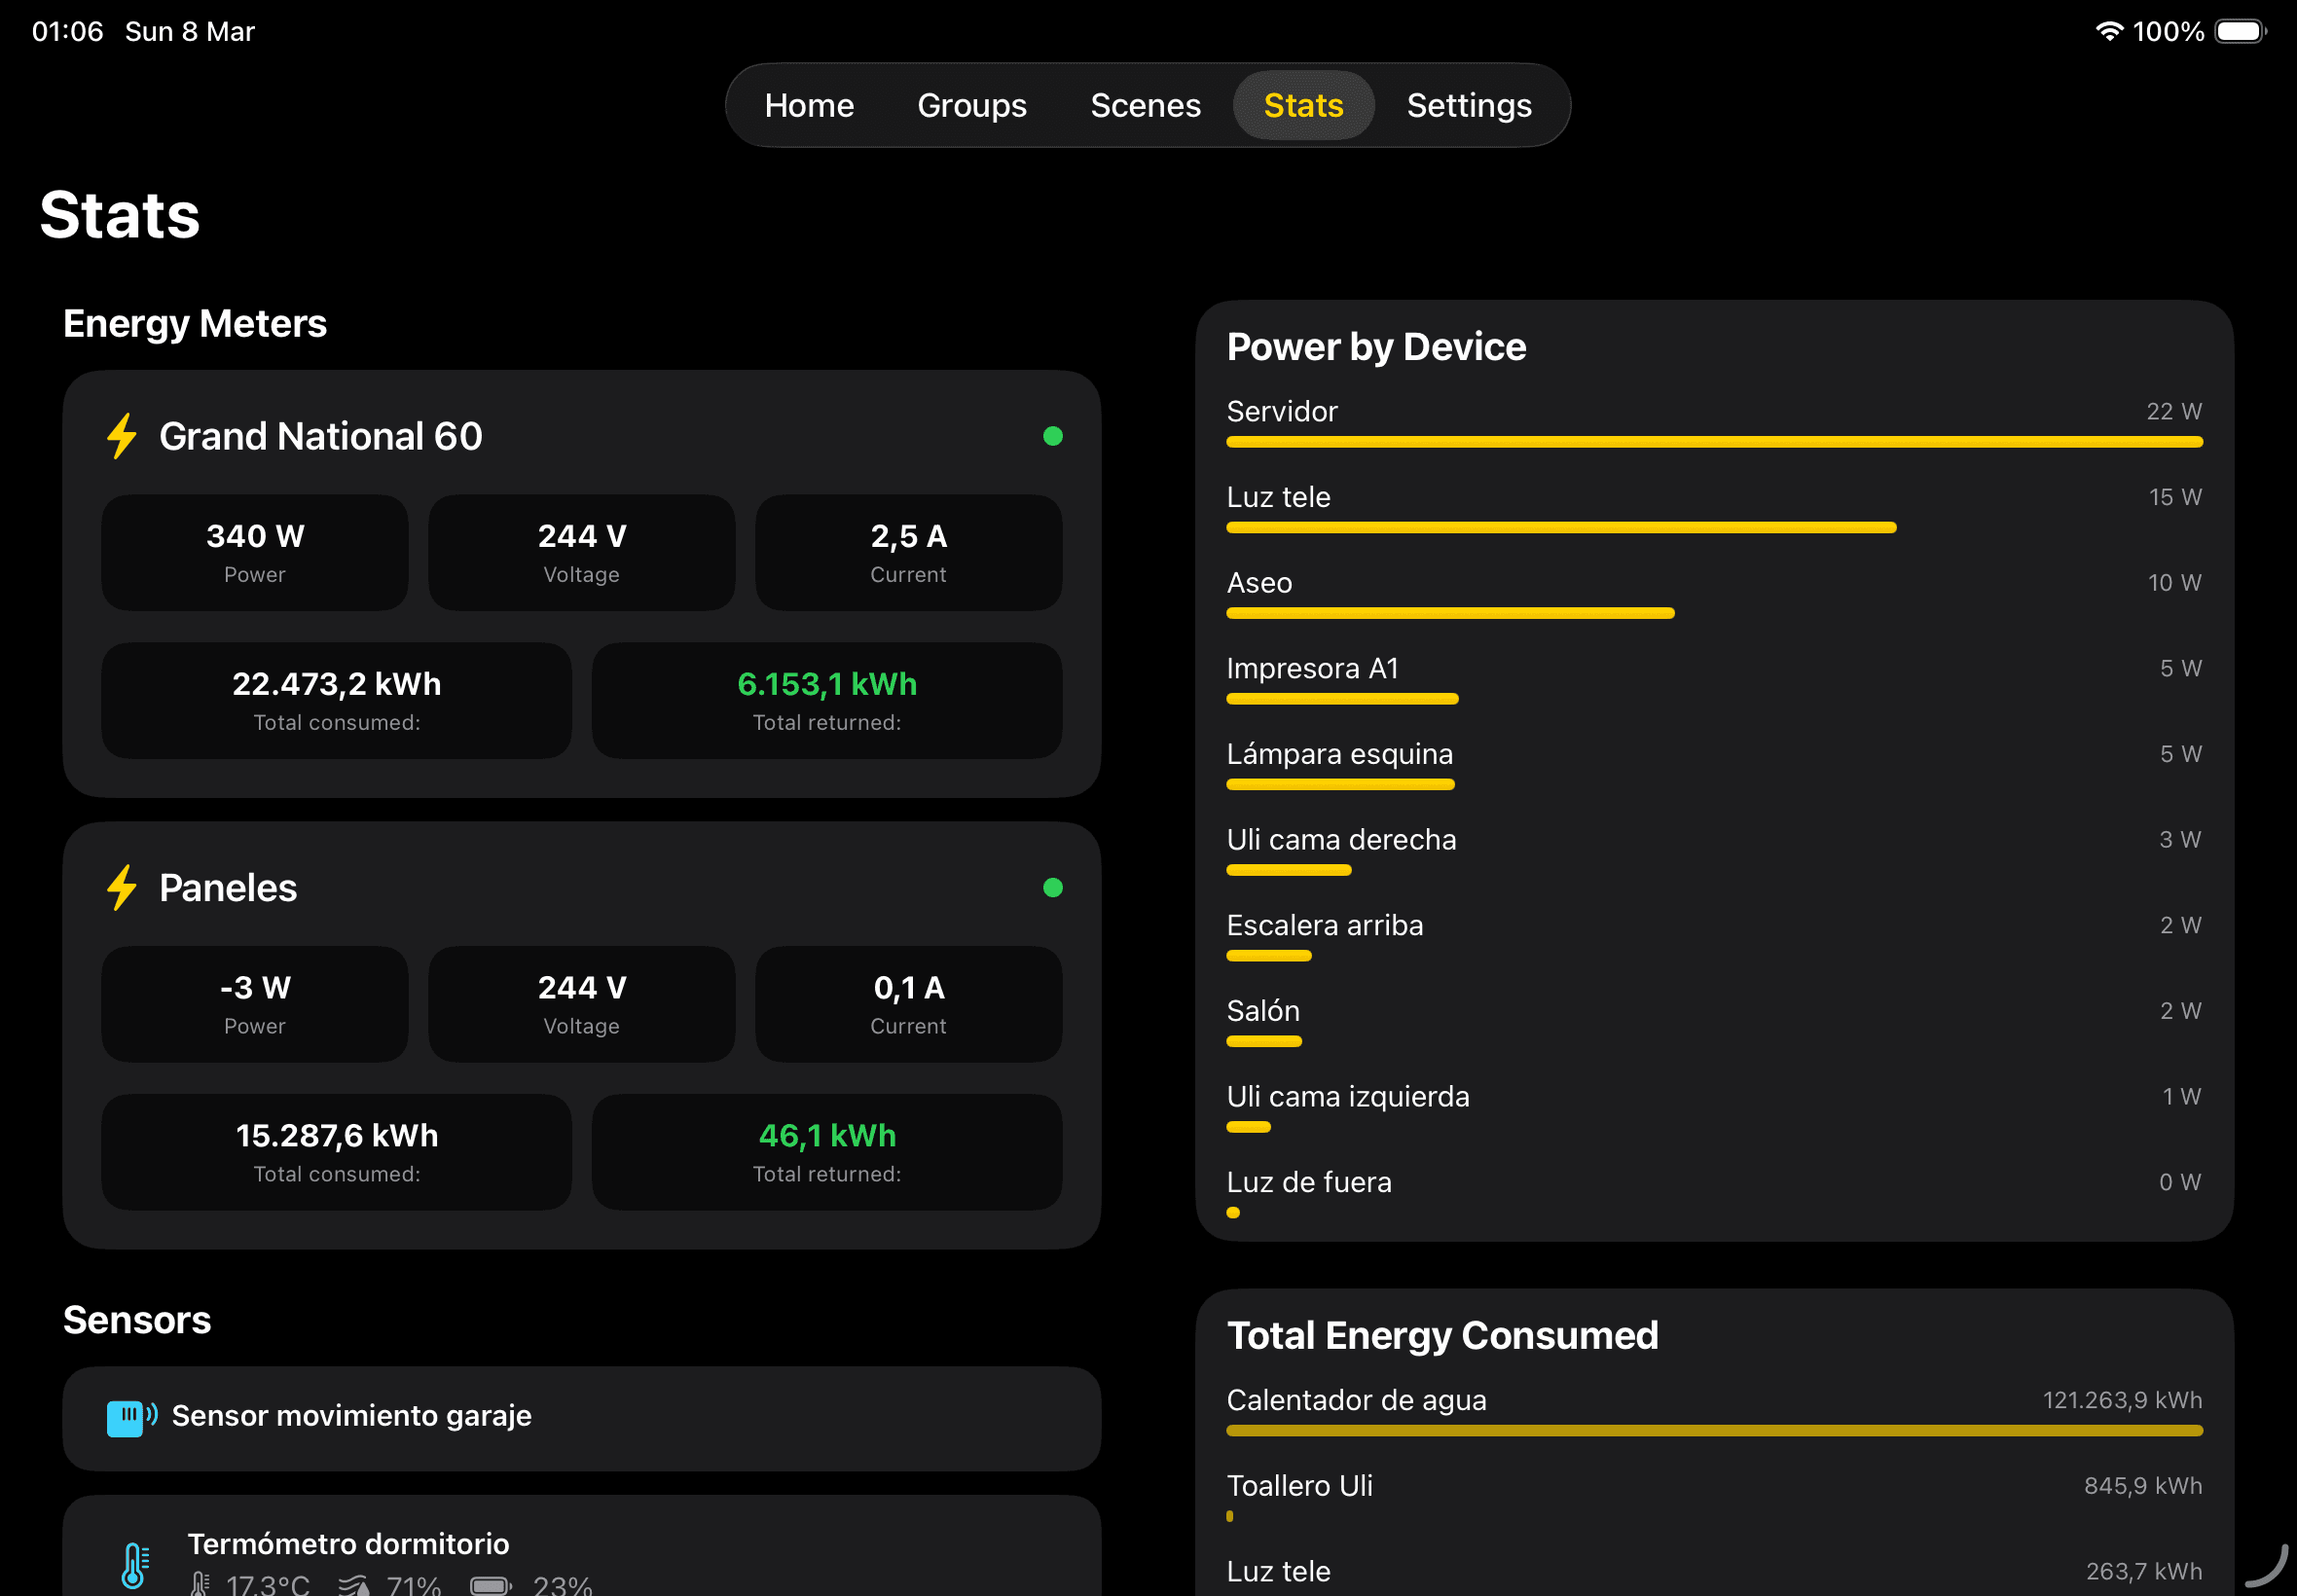Click the temperature icon beside 17.3°C
The width and height of the screenshot is (2297, 1596).
coord(201,1583)
